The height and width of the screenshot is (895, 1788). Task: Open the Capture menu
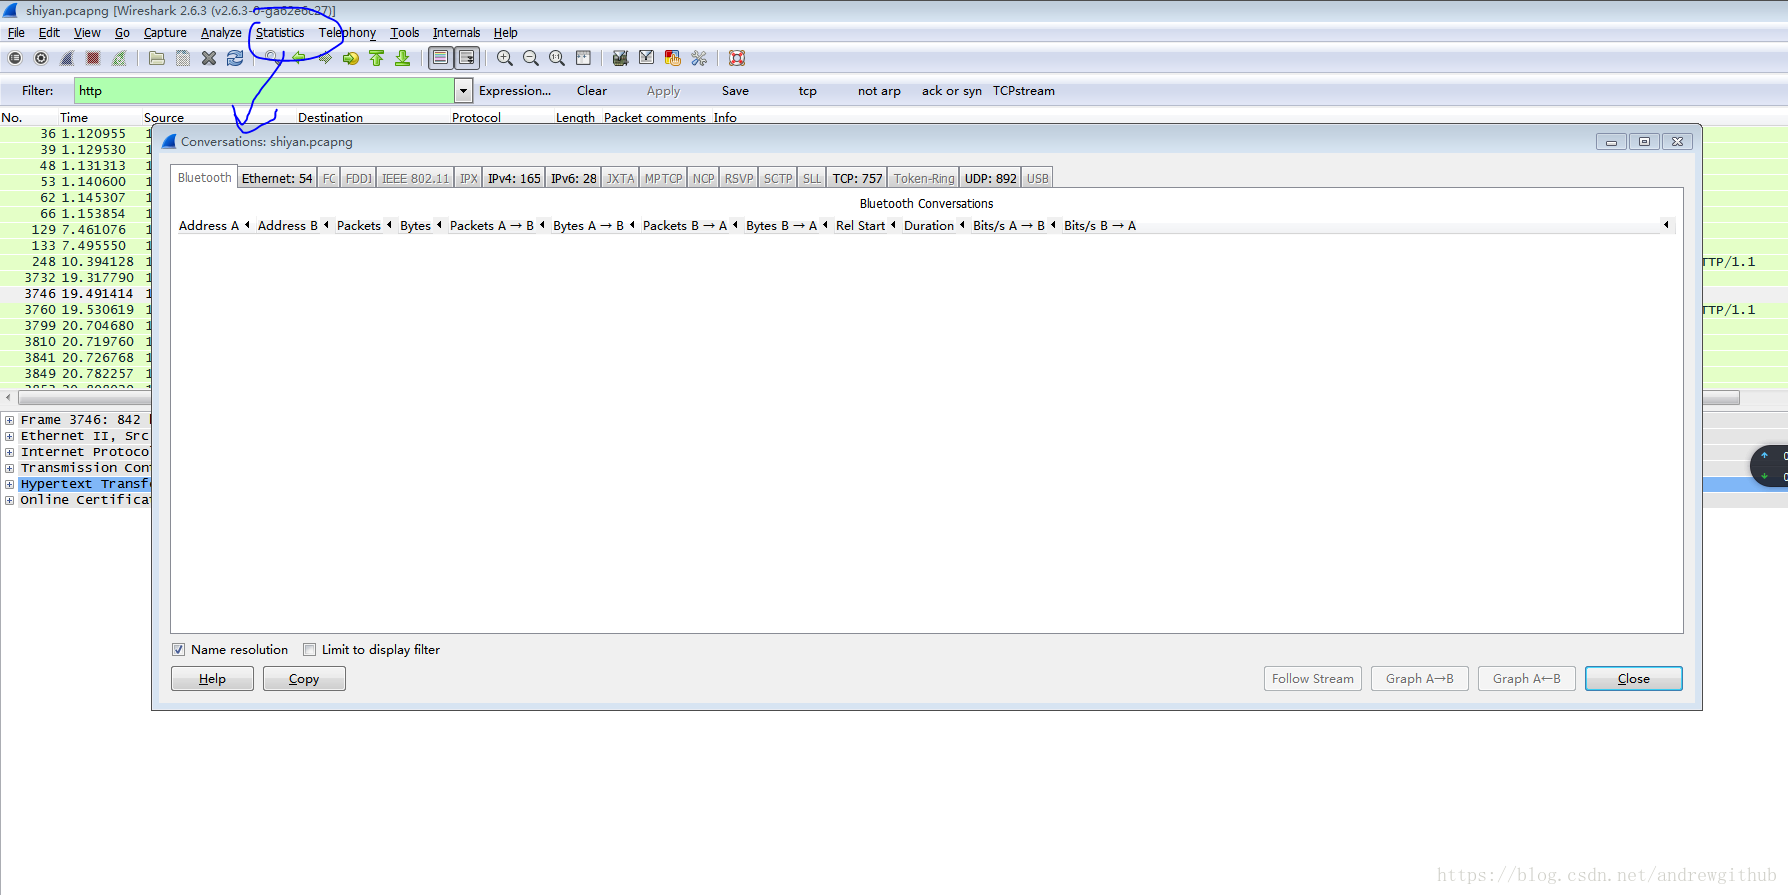tap(165, 33)
